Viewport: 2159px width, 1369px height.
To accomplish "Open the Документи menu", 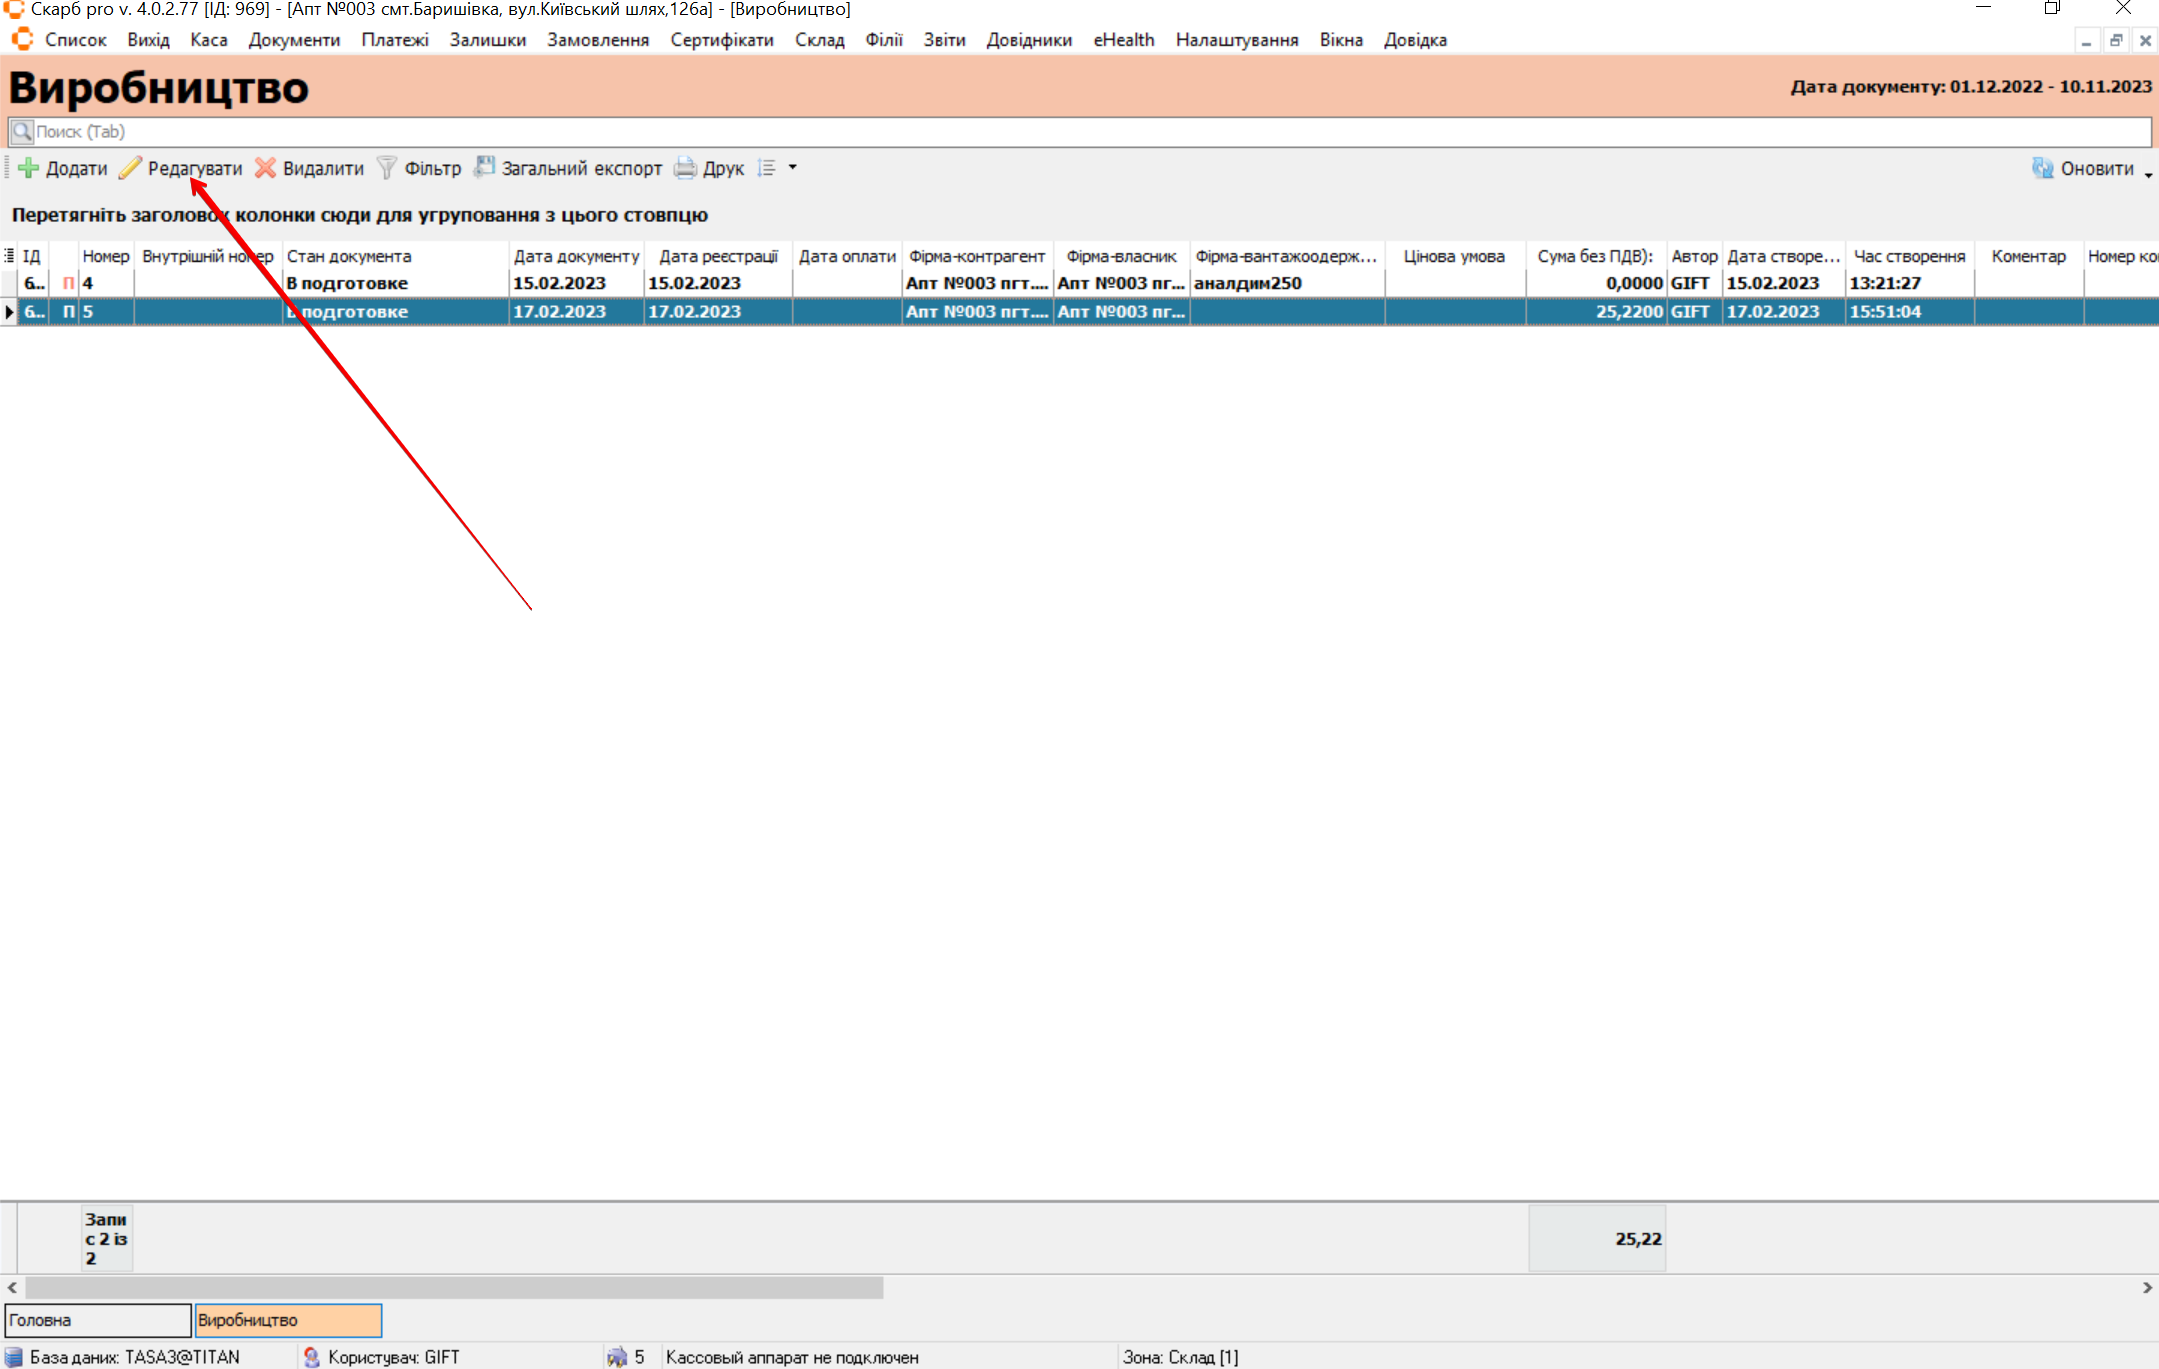I will (x=294, y=40).
